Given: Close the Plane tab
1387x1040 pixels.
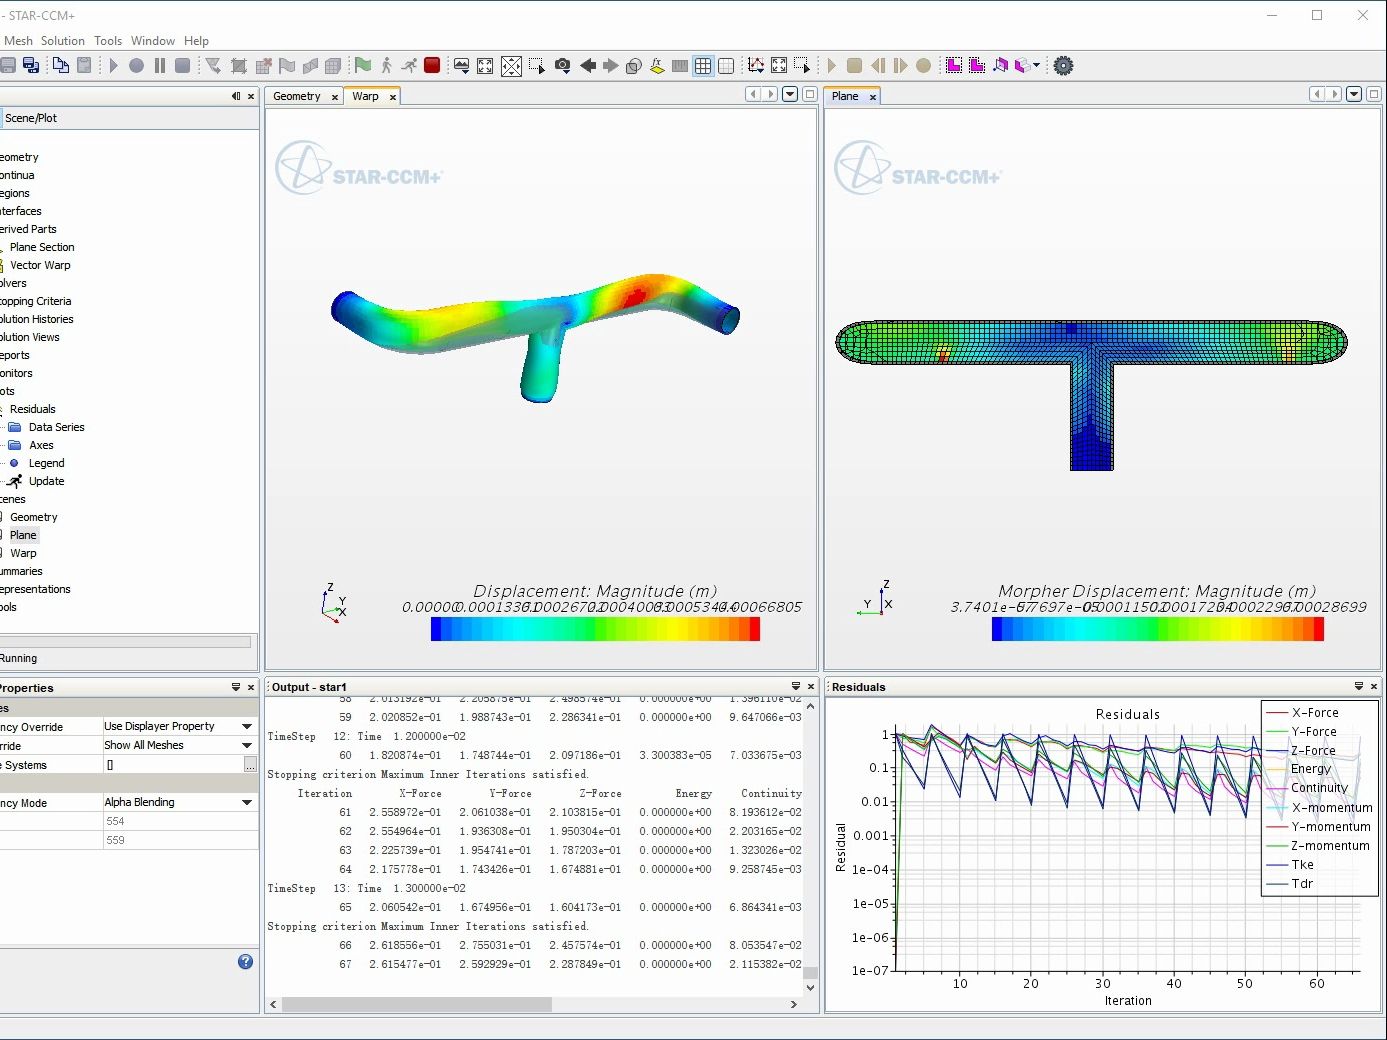Looking at the screenshot, I should [x=873, y=97].
